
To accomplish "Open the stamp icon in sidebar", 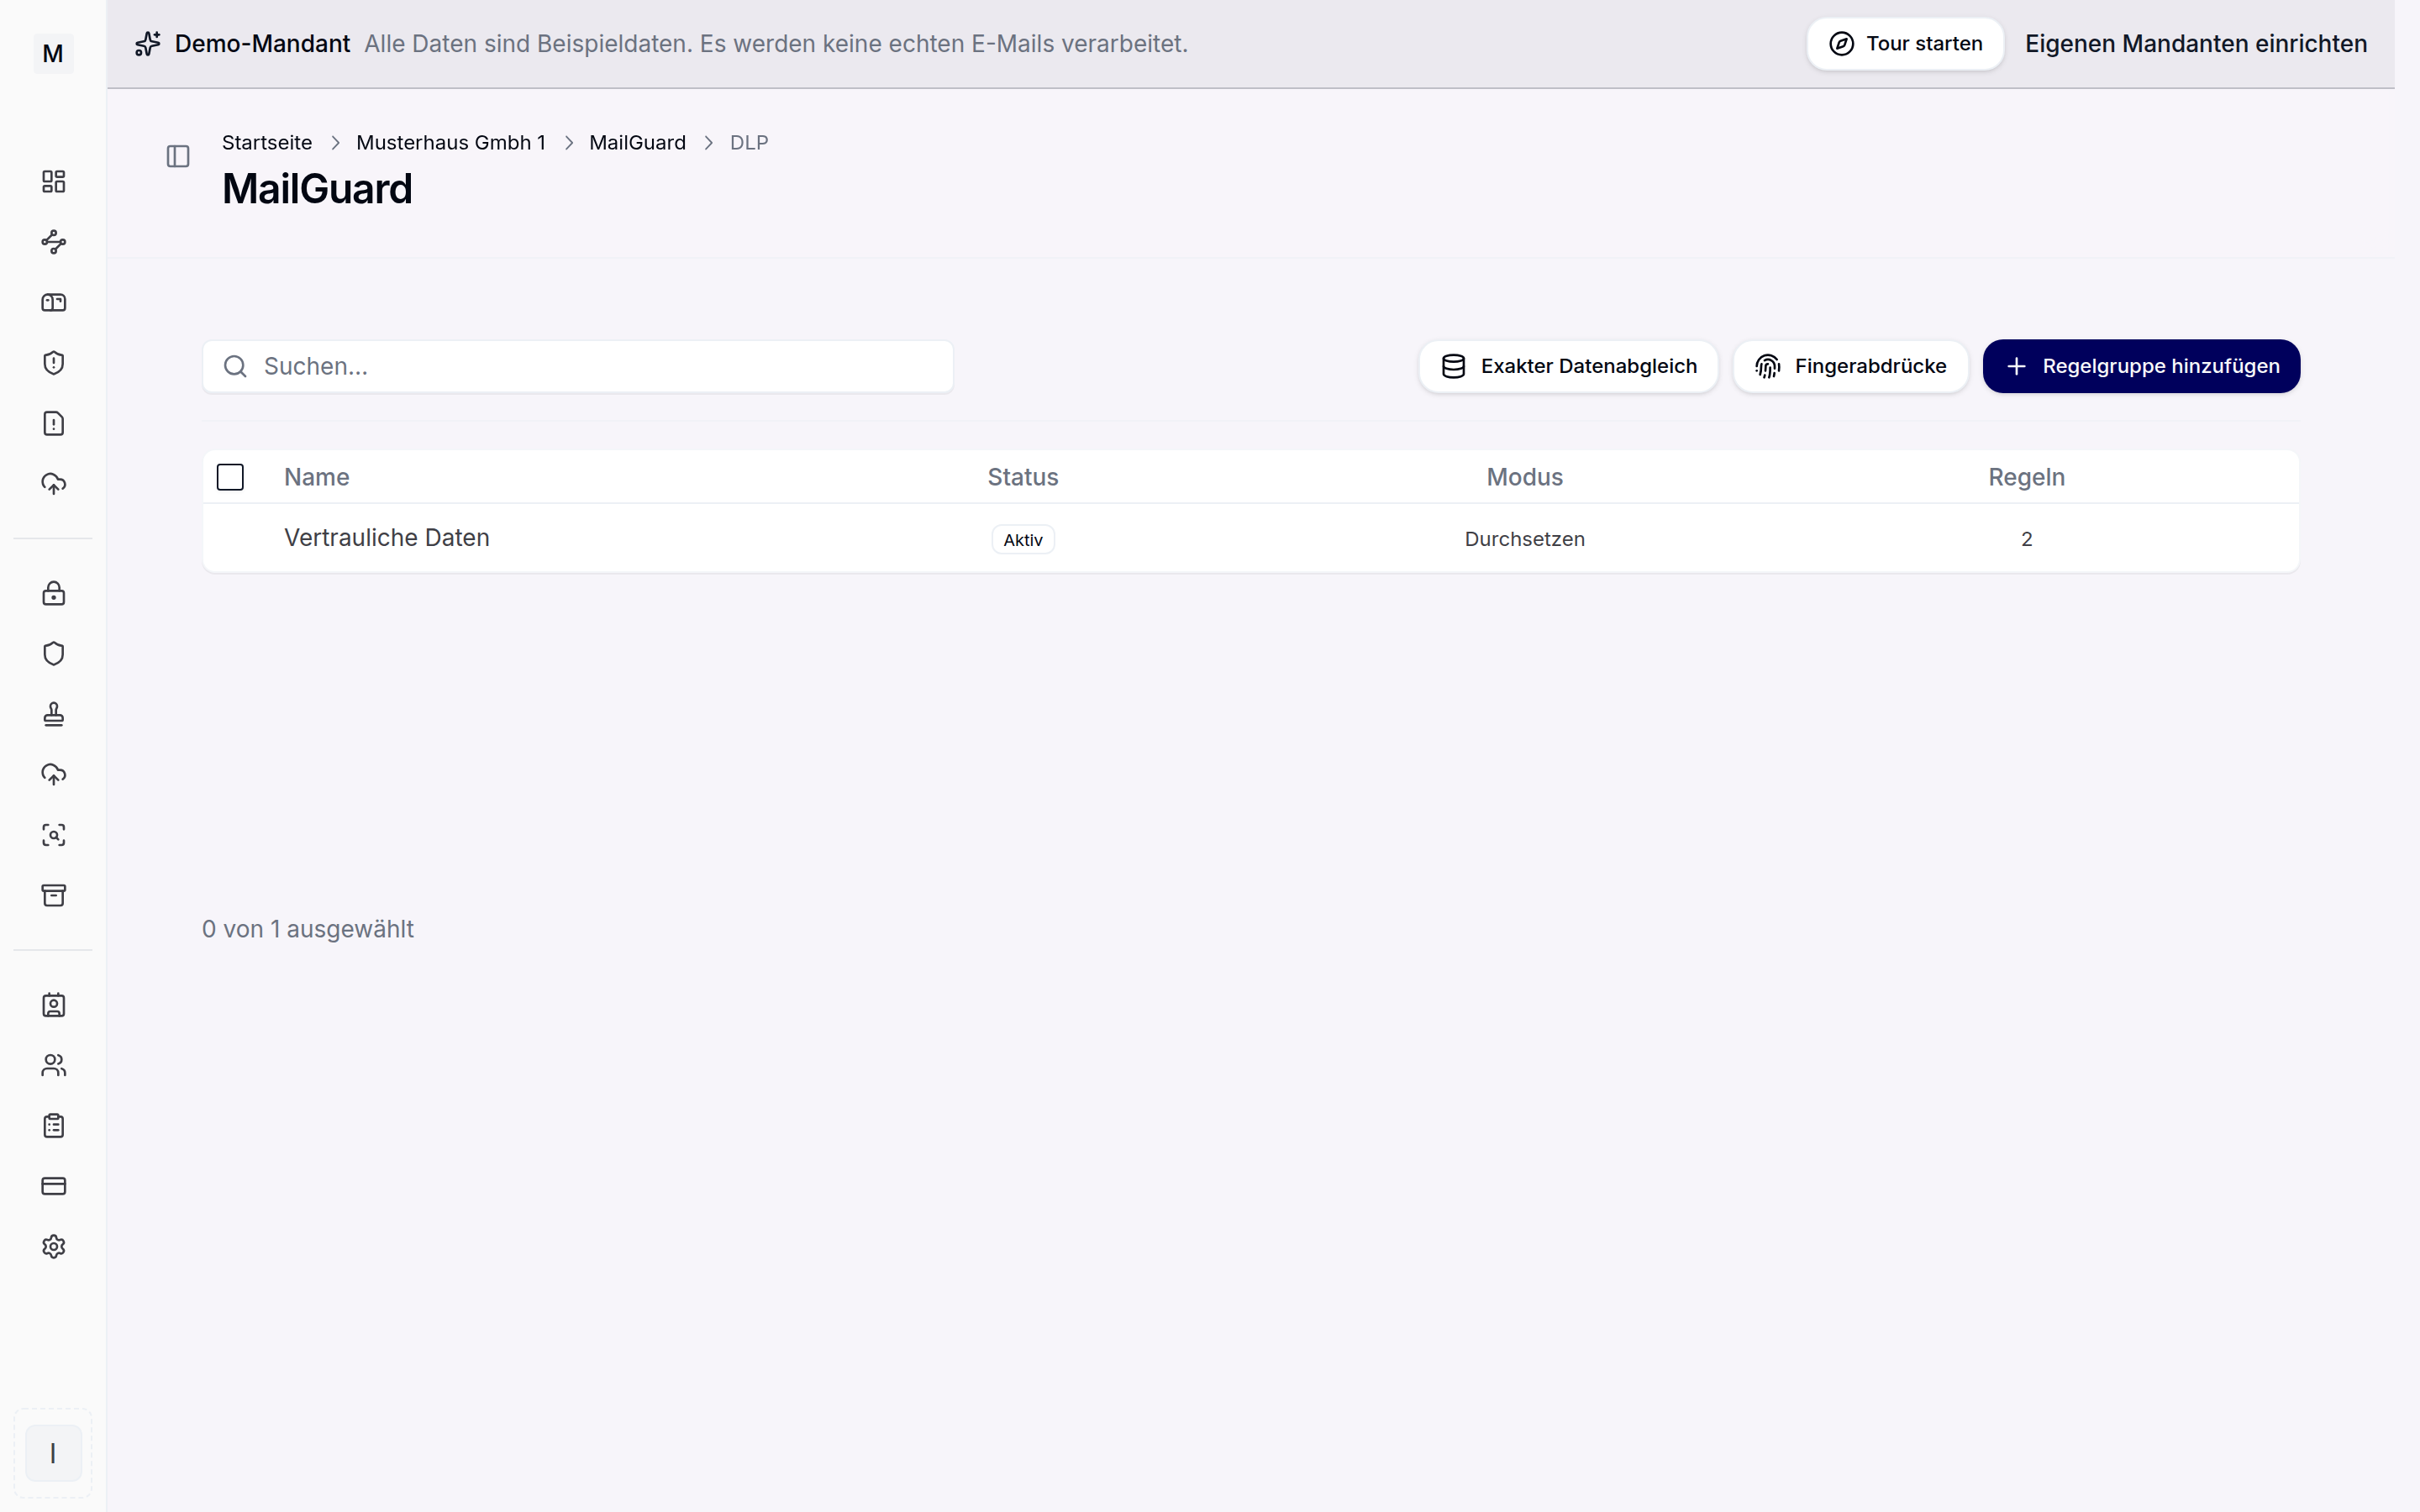I will pos(53,714).
